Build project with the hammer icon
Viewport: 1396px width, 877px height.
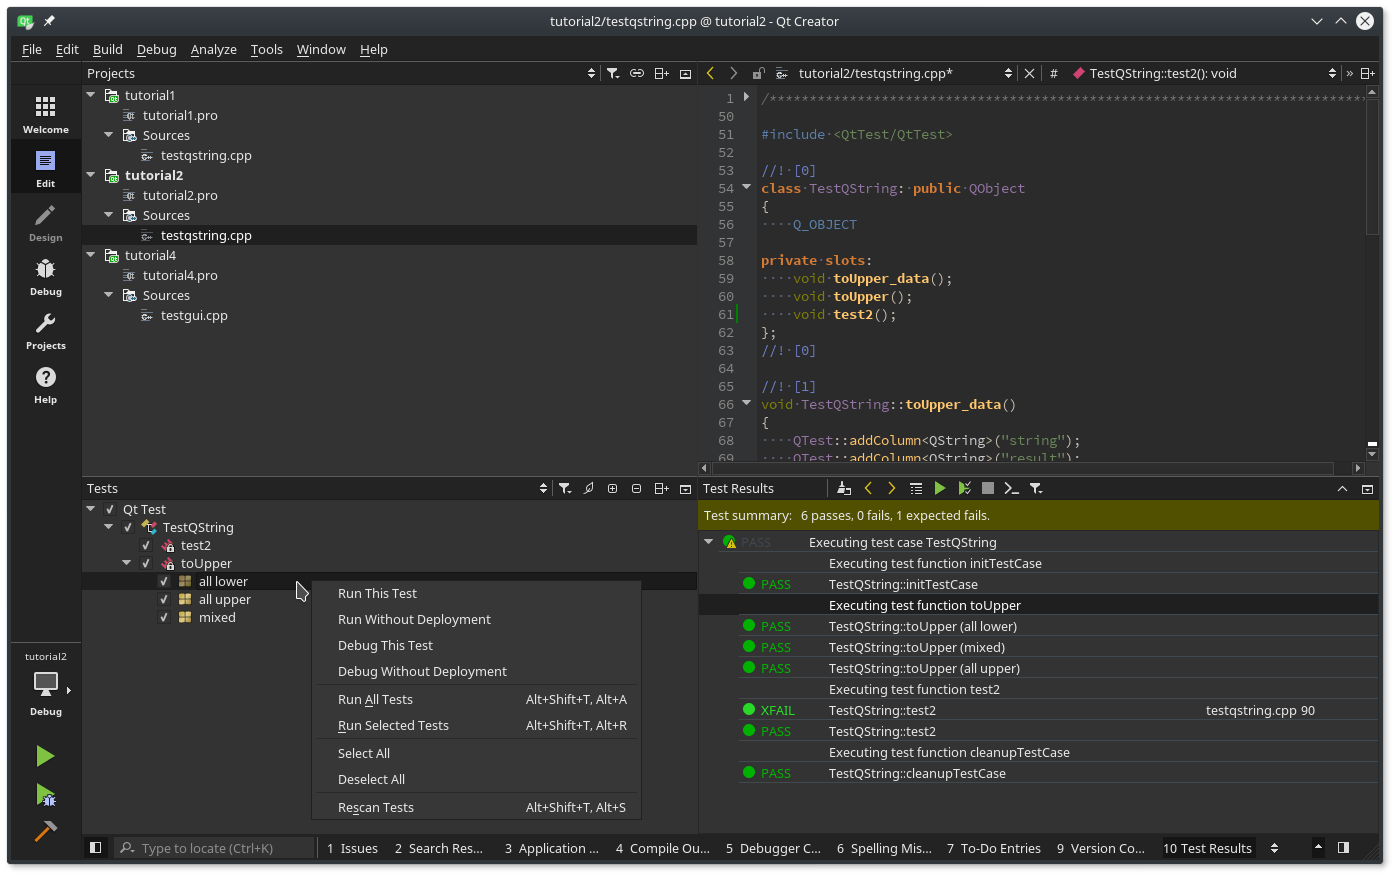(45, 831)
